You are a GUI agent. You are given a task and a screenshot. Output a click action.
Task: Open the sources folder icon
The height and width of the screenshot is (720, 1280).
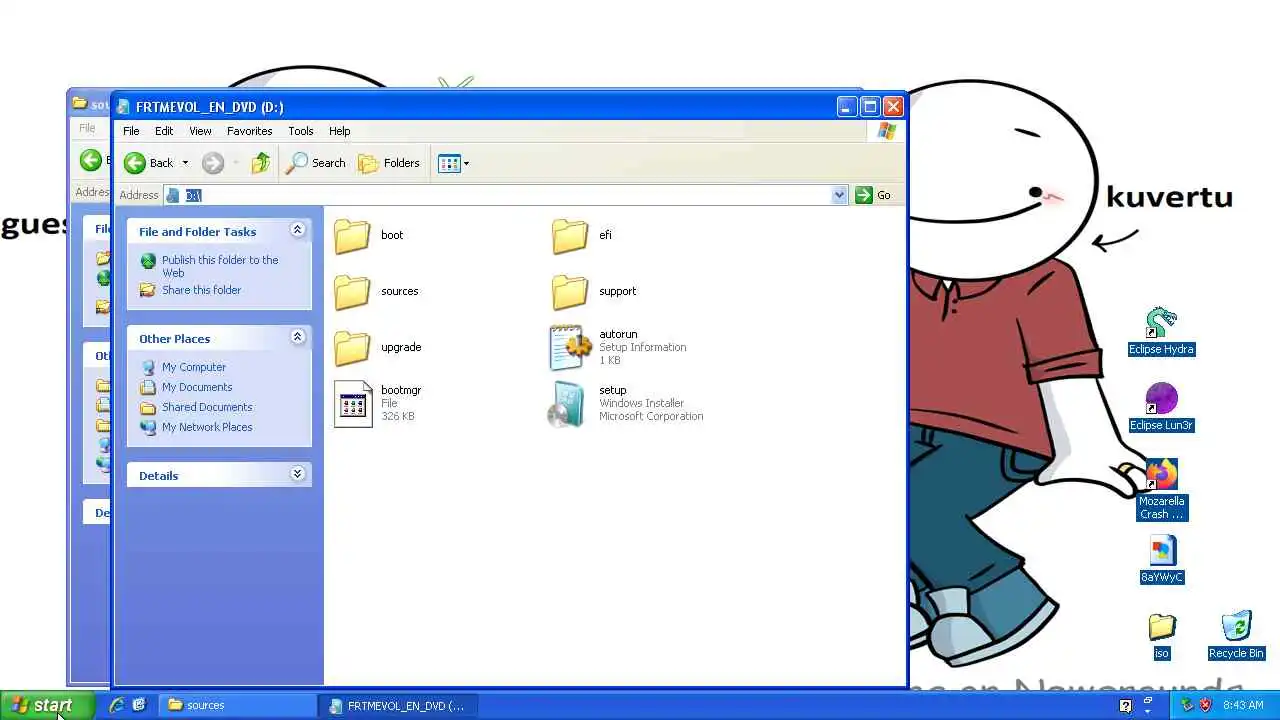352,292
